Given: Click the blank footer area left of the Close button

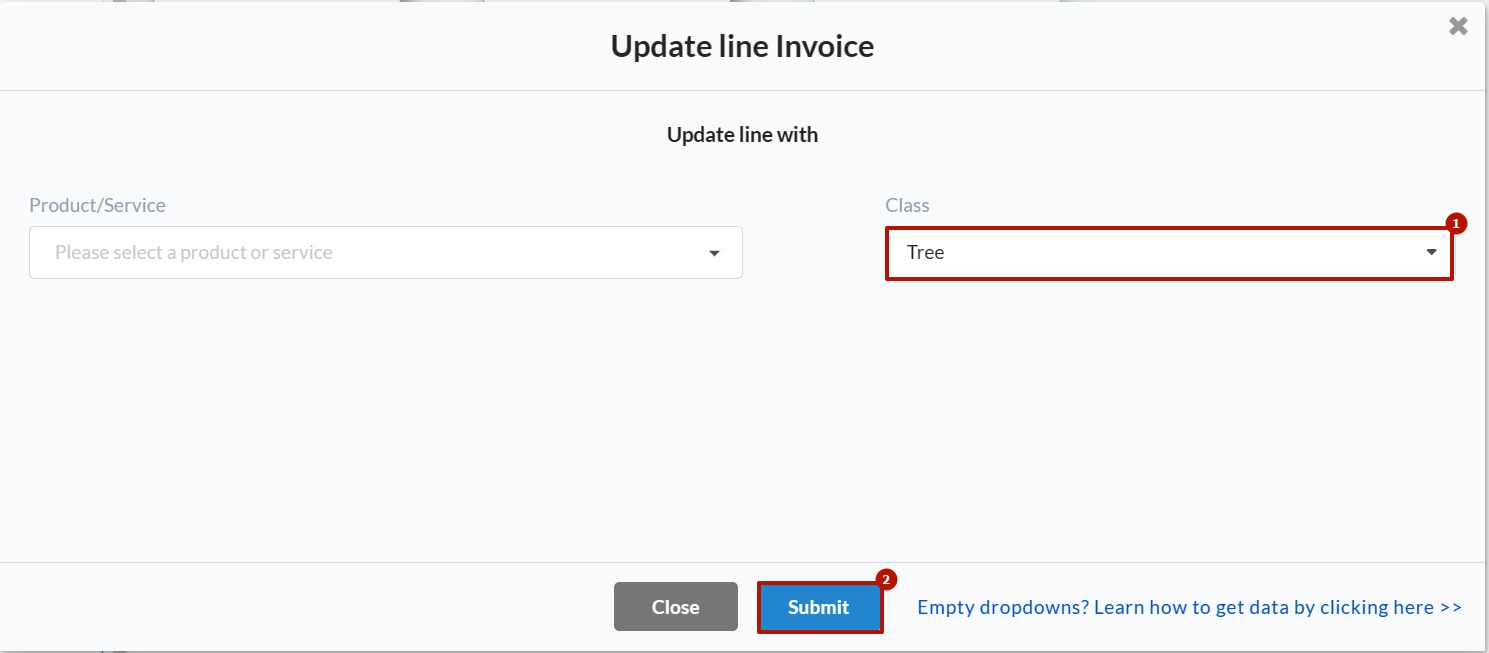Looking at the screenshot, I should point(300,607).
